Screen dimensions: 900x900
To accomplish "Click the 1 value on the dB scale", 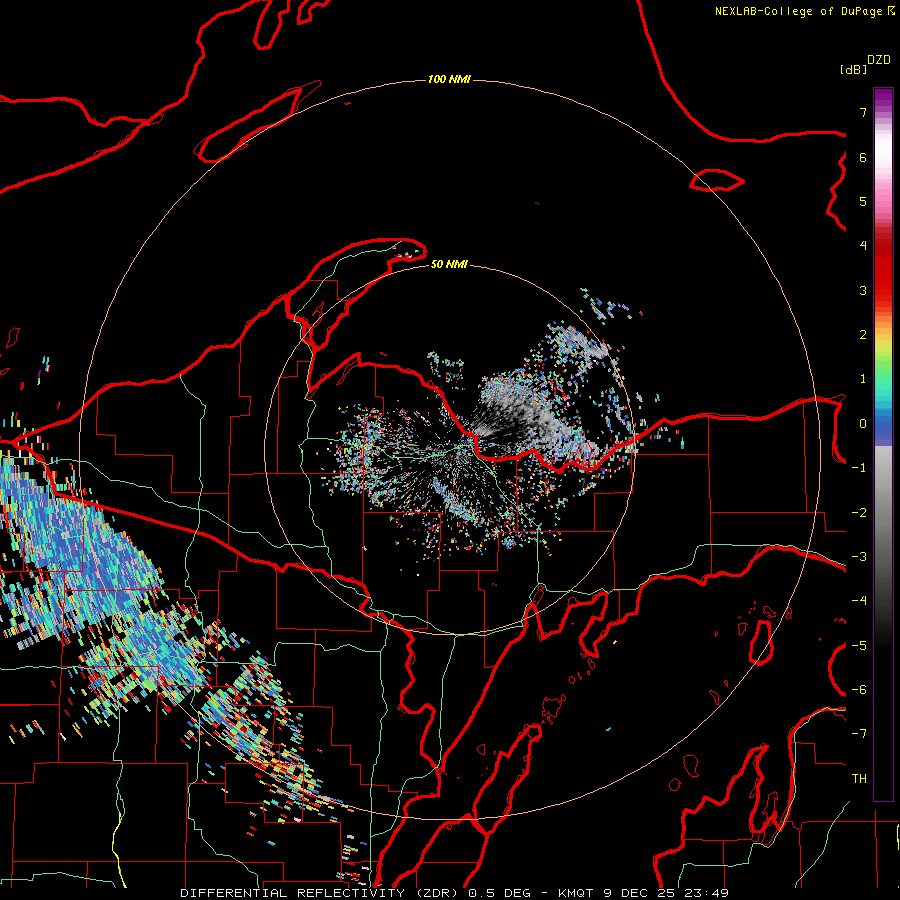I will [863, 379].
